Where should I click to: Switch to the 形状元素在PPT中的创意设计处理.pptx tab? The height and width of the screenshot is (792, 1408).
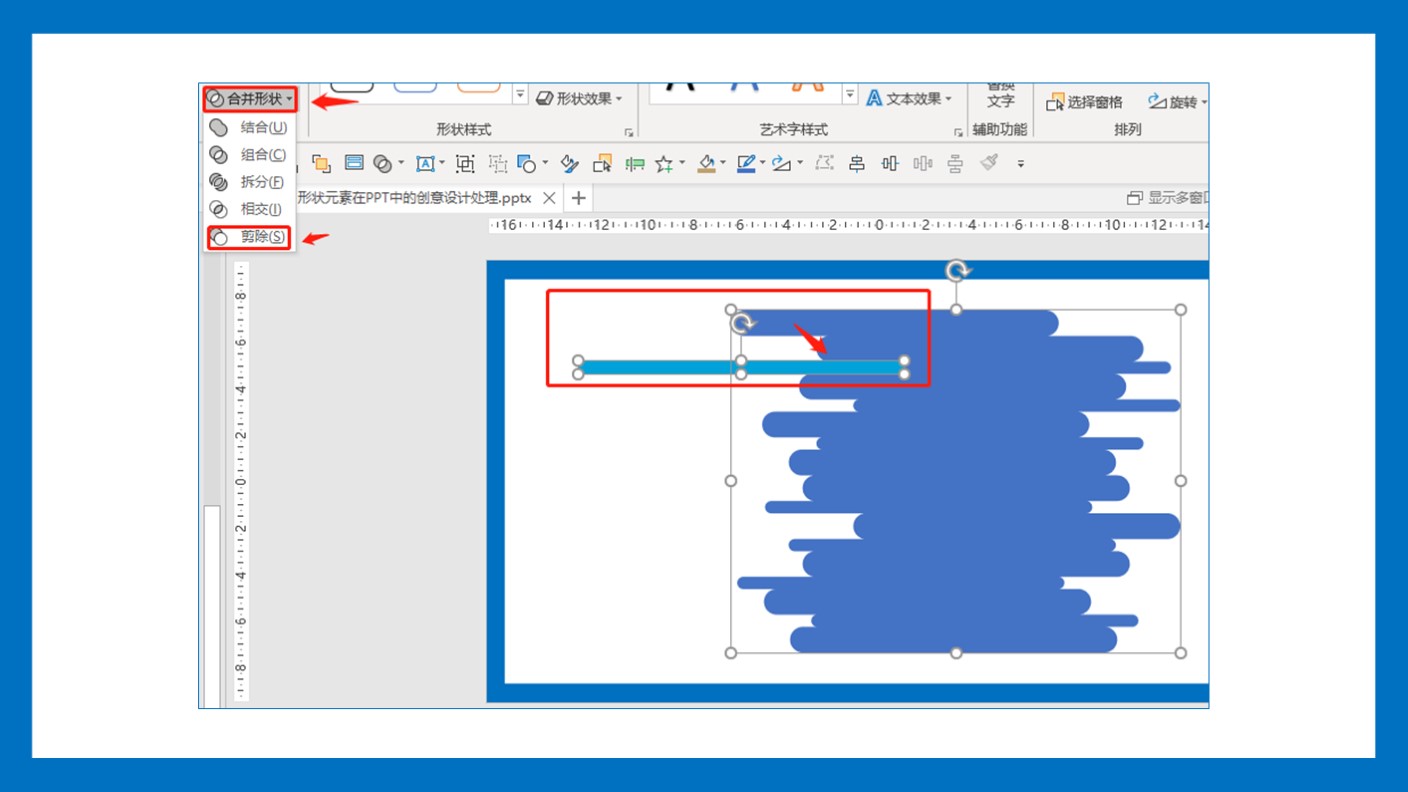(414, 198)
